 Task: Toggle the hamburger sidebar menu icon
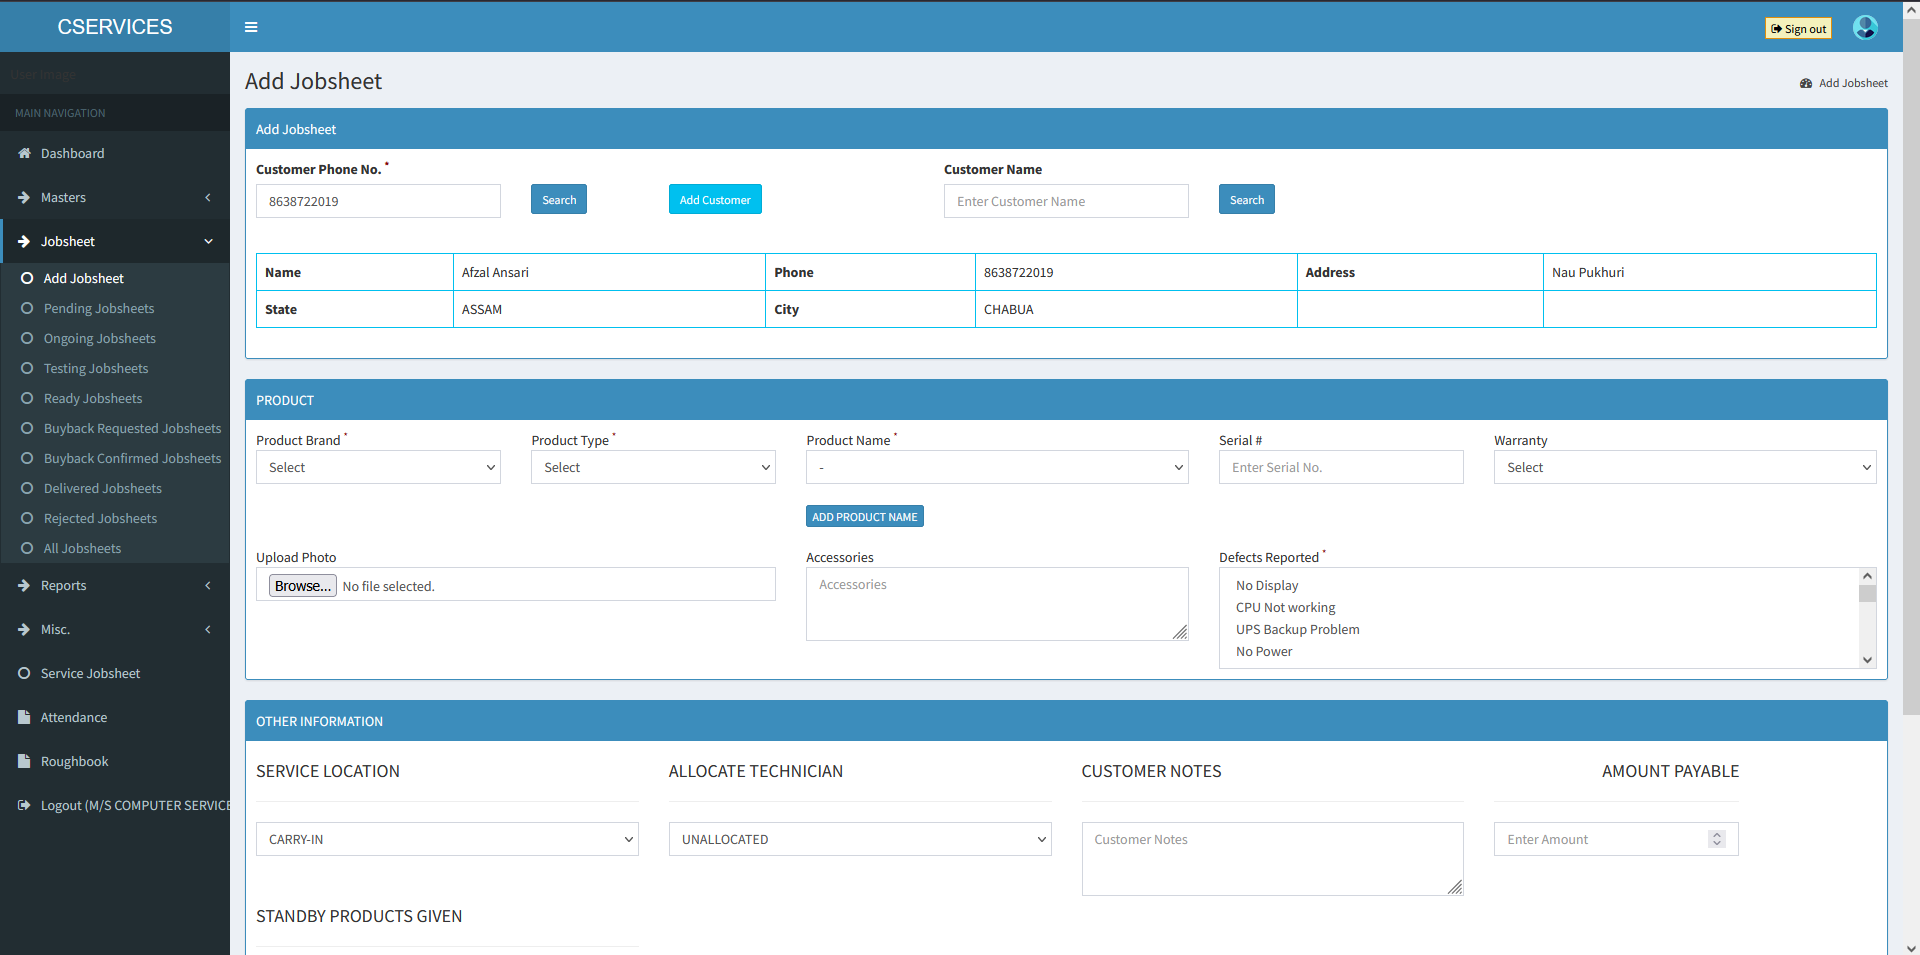pos(251,27)
